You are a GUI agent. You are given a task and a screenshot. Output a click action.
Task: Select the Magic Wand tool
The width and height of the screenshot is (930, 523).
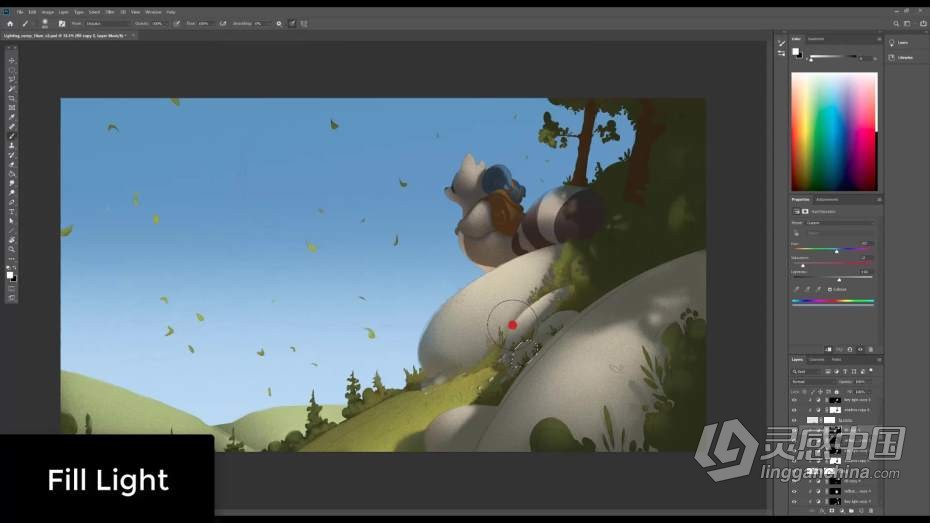pos(12,89)
